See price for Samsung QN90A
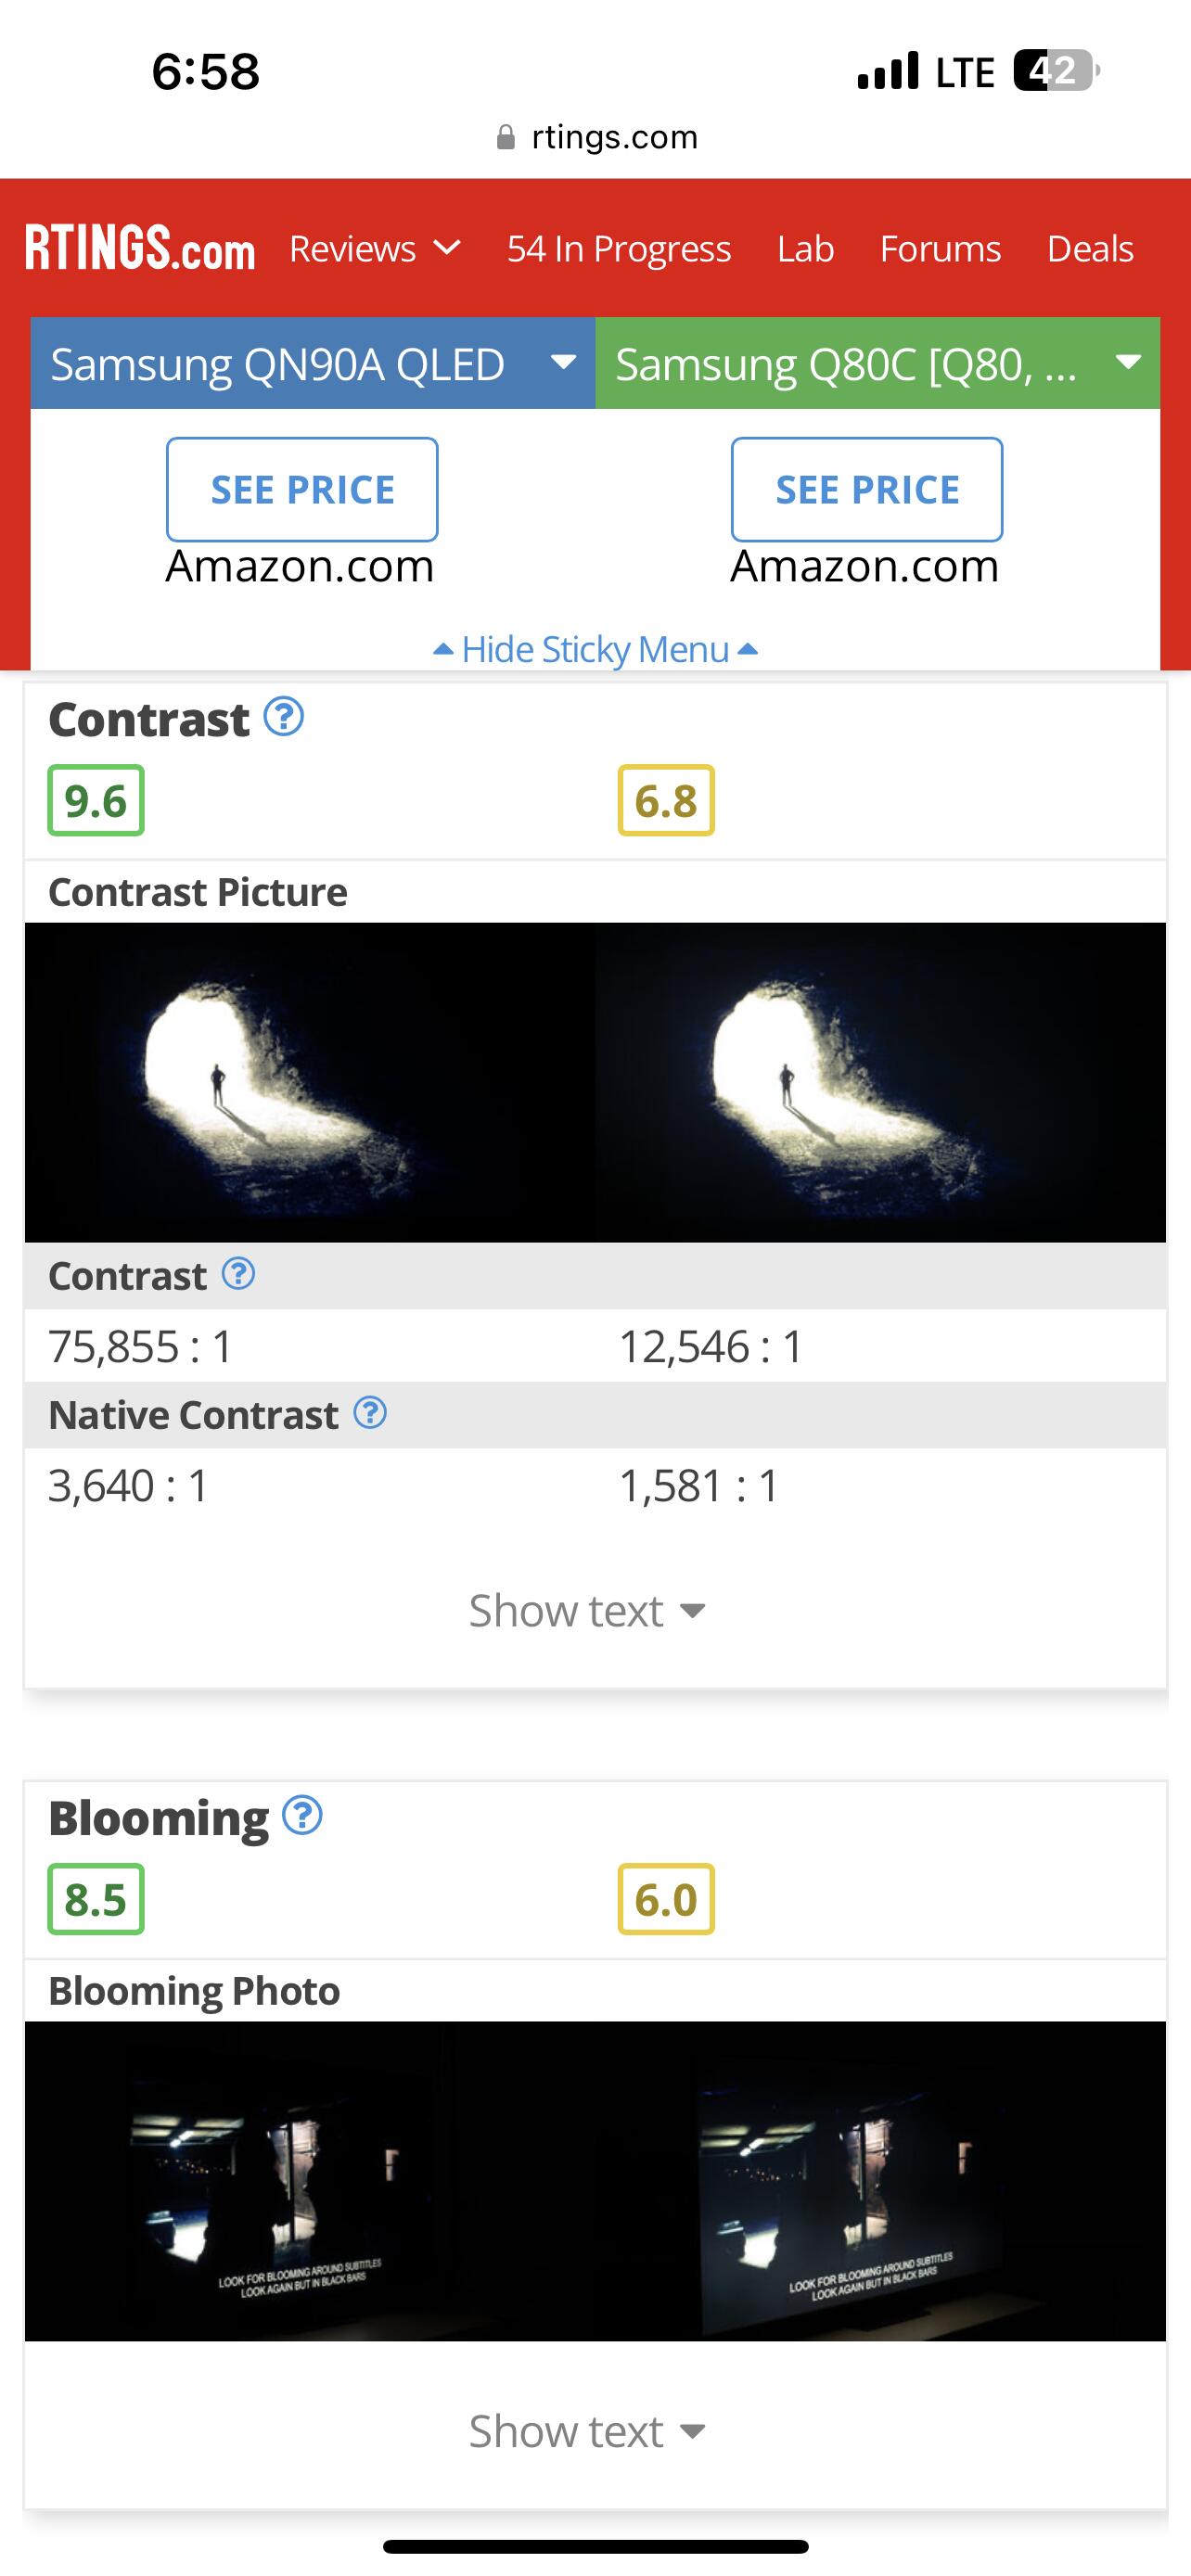 pyautogui.click(x=302, y=489)
